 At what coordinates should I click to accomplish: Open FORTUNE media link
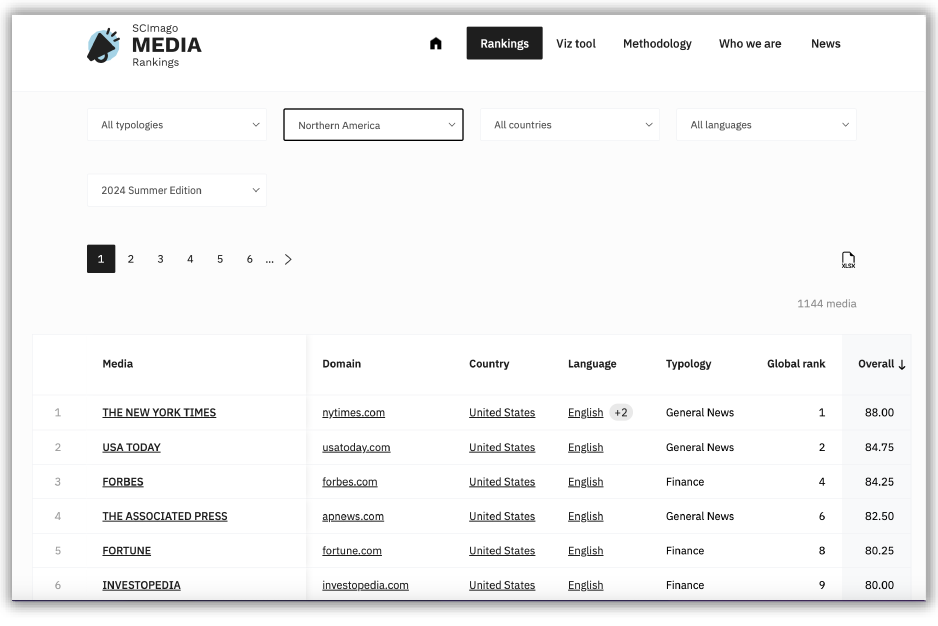pyautogui.click(x=126, y=551)
